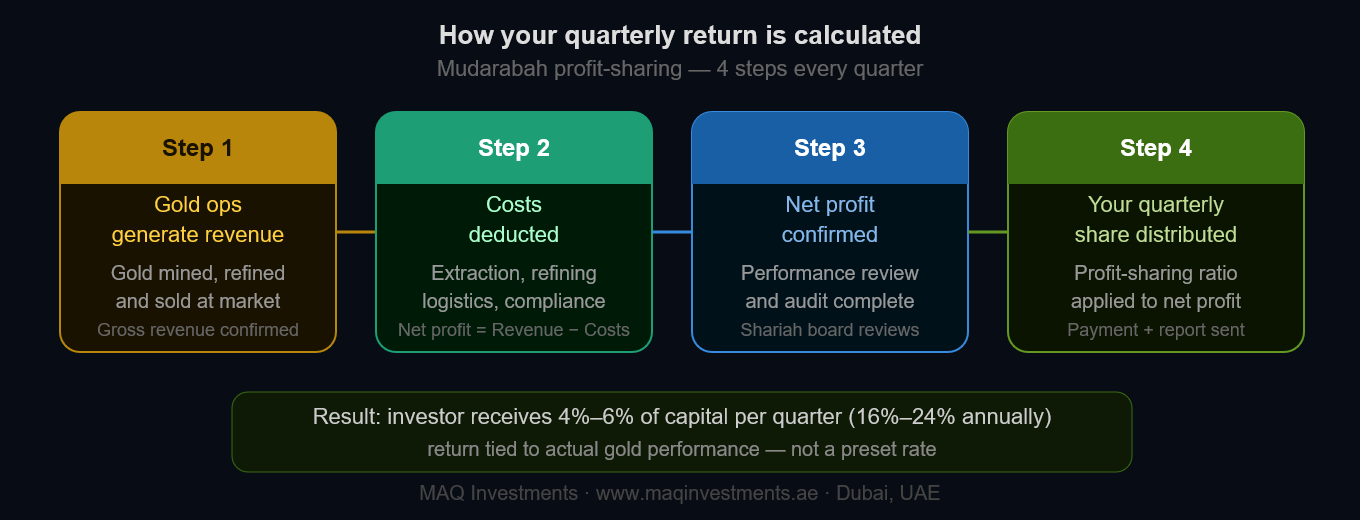The image size is (1360, 520).
Task: Select the Step 4 green header
Action: (1156, 148)
